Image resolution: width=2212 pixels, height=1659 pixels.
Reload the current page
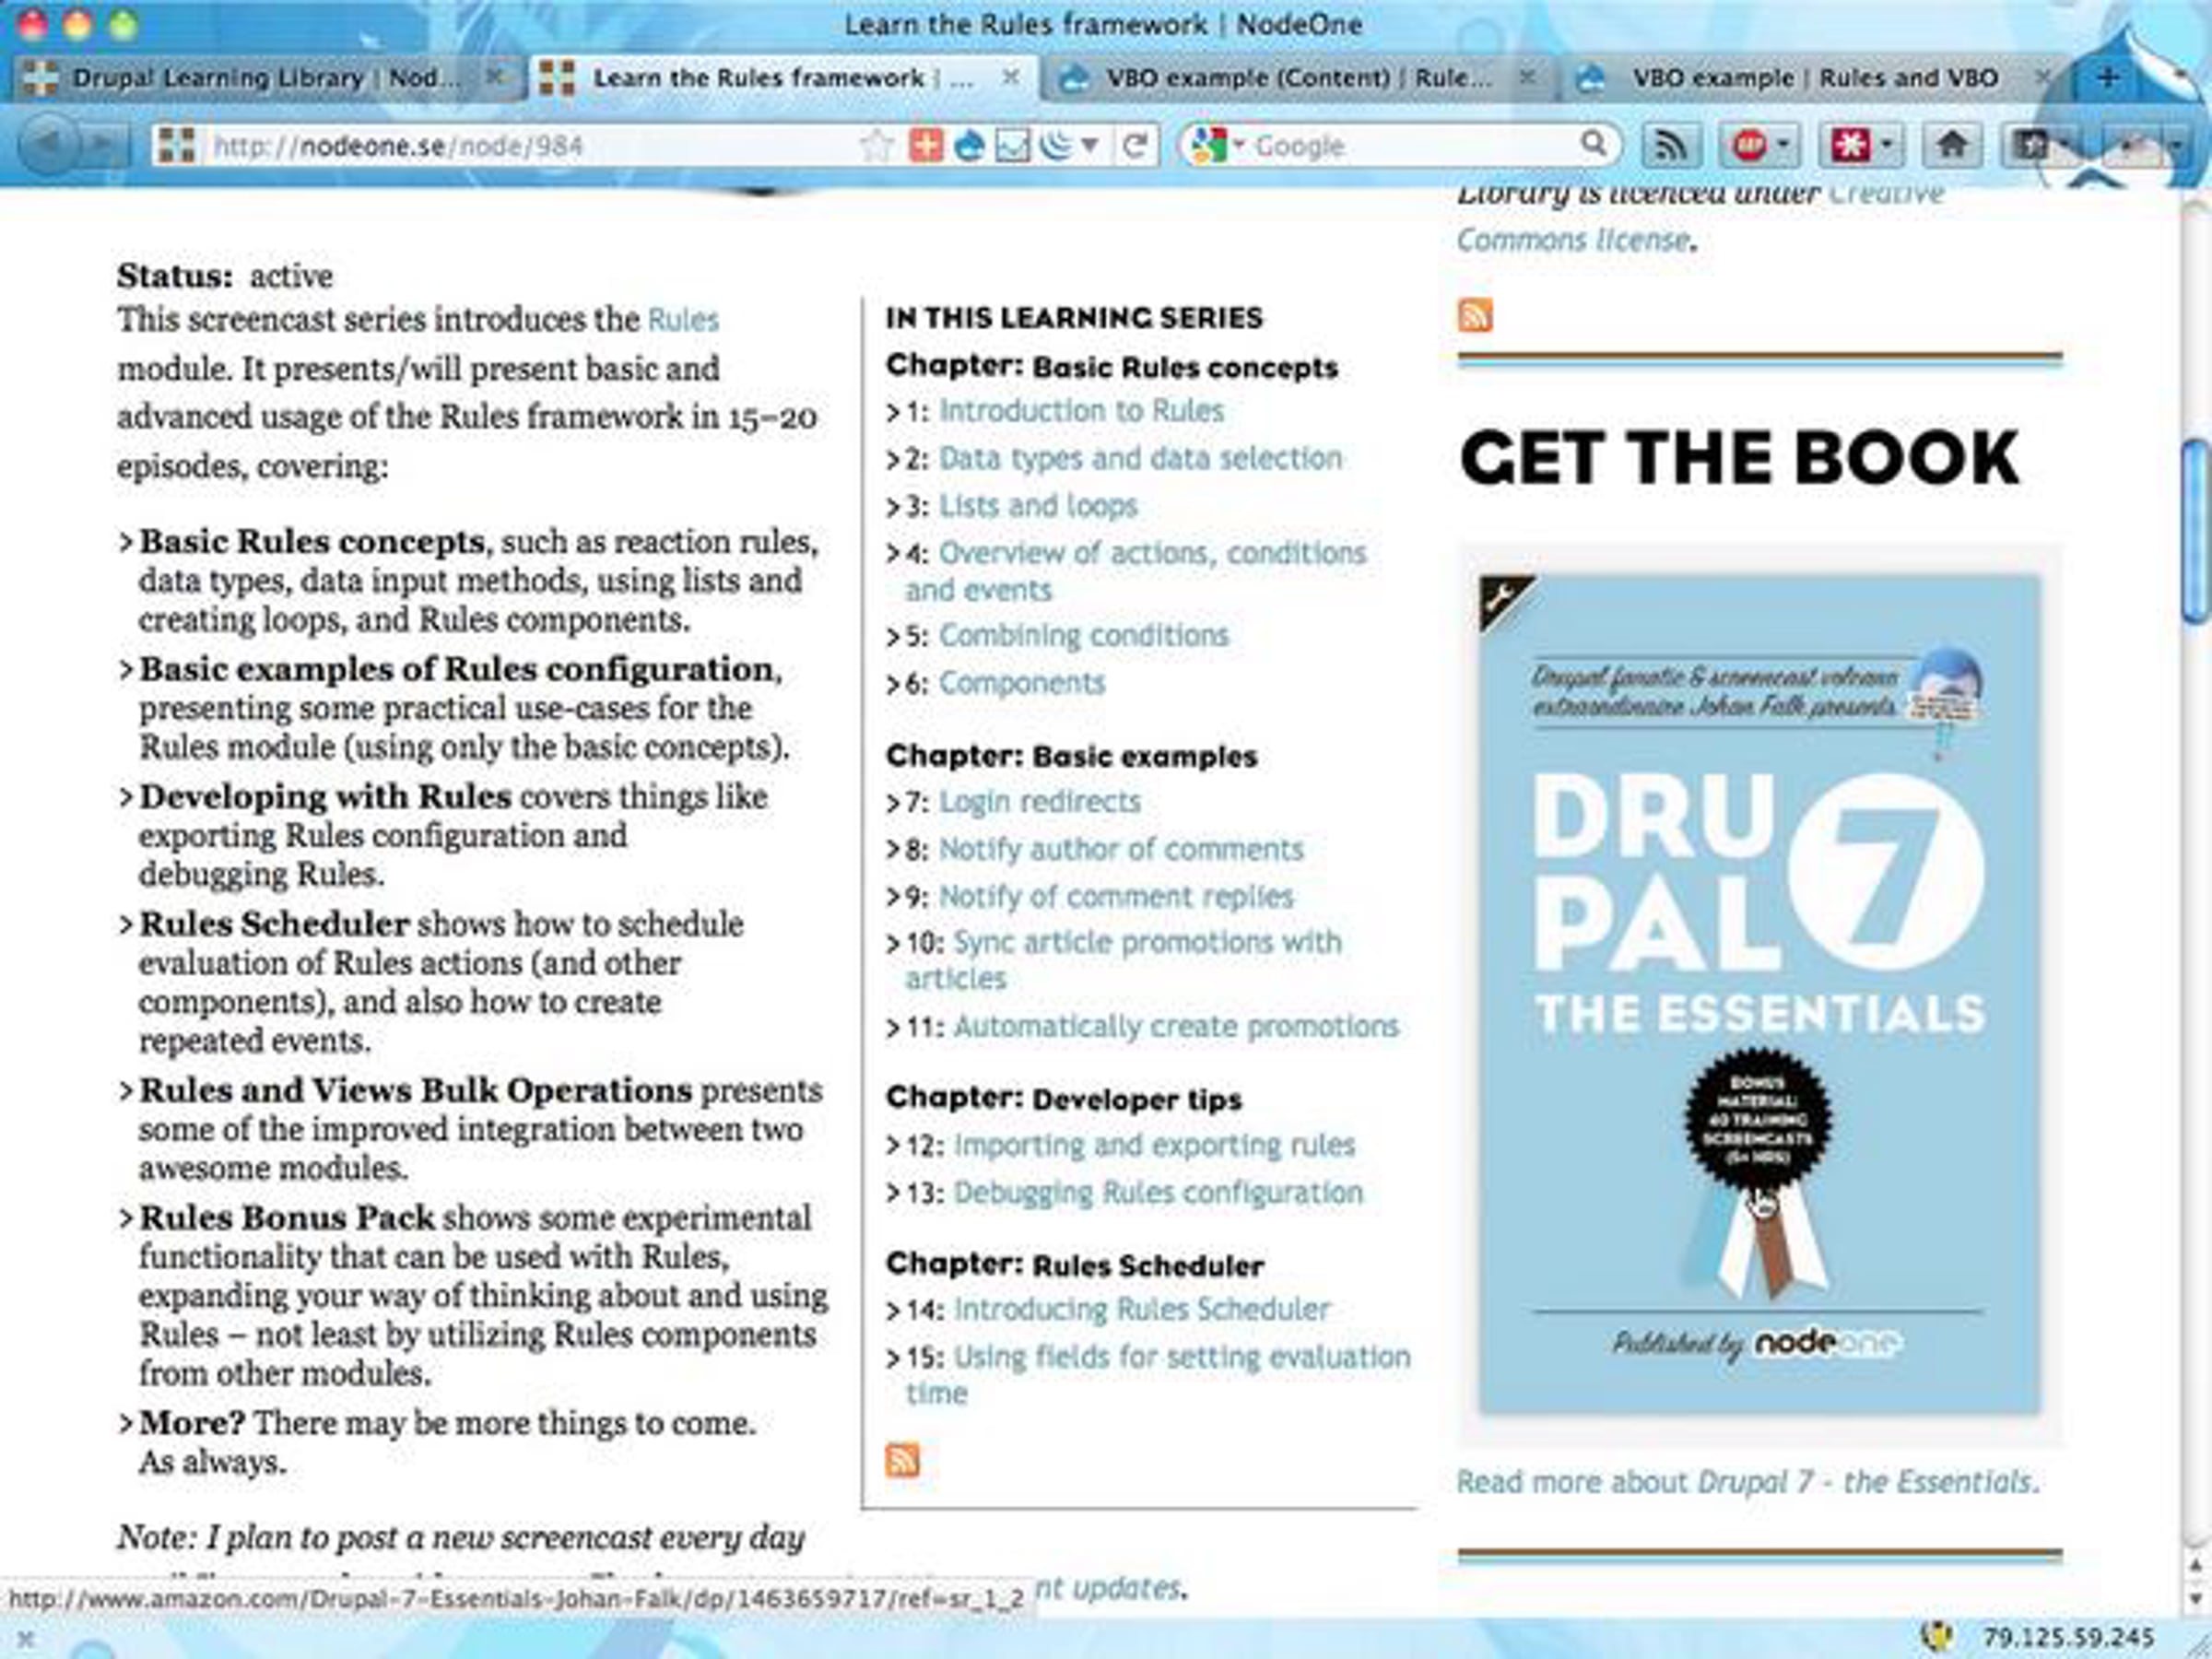1134,146
